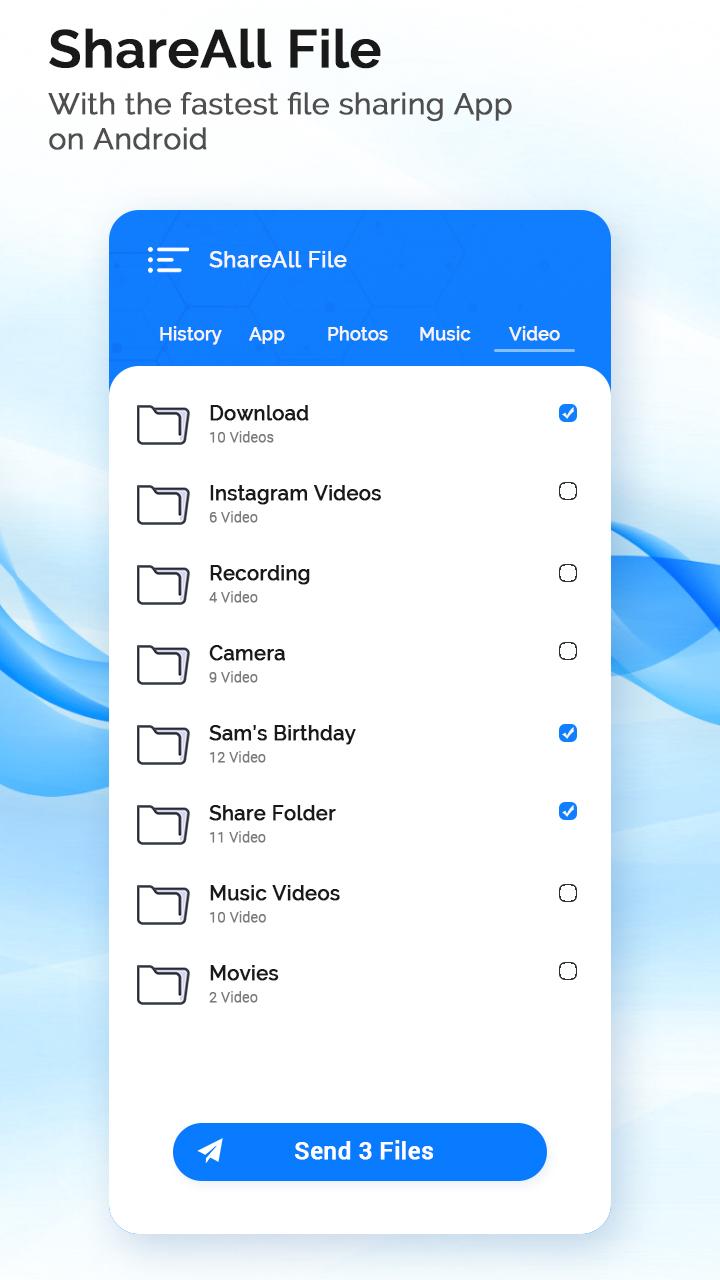Click the Download folder icon
Screen dimensions: 720x1280
(x=163, y=425)
